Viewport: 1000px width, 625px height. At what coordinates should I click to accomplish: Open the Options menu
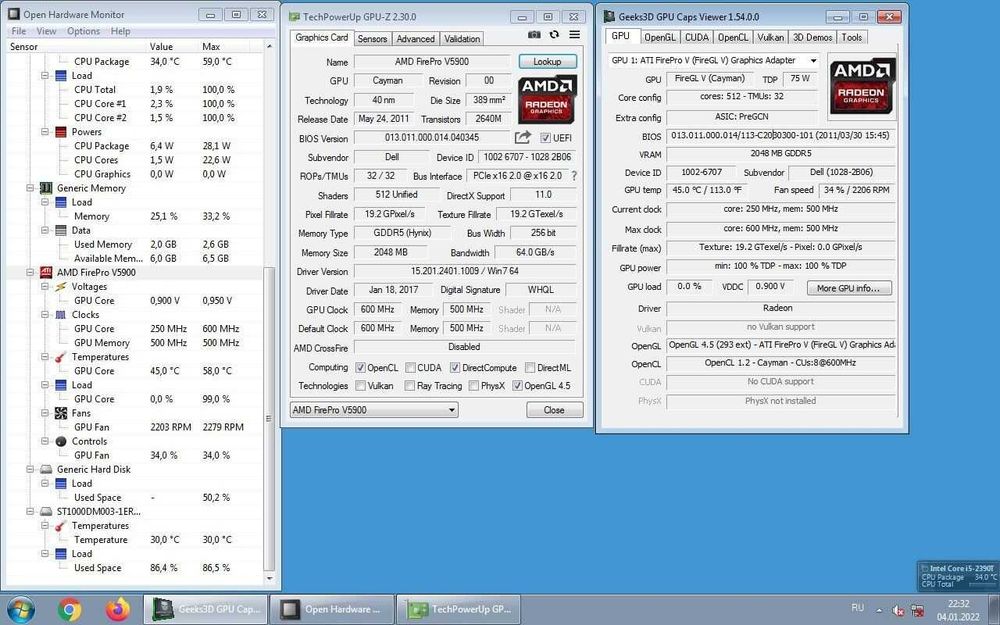coord(84,31)
